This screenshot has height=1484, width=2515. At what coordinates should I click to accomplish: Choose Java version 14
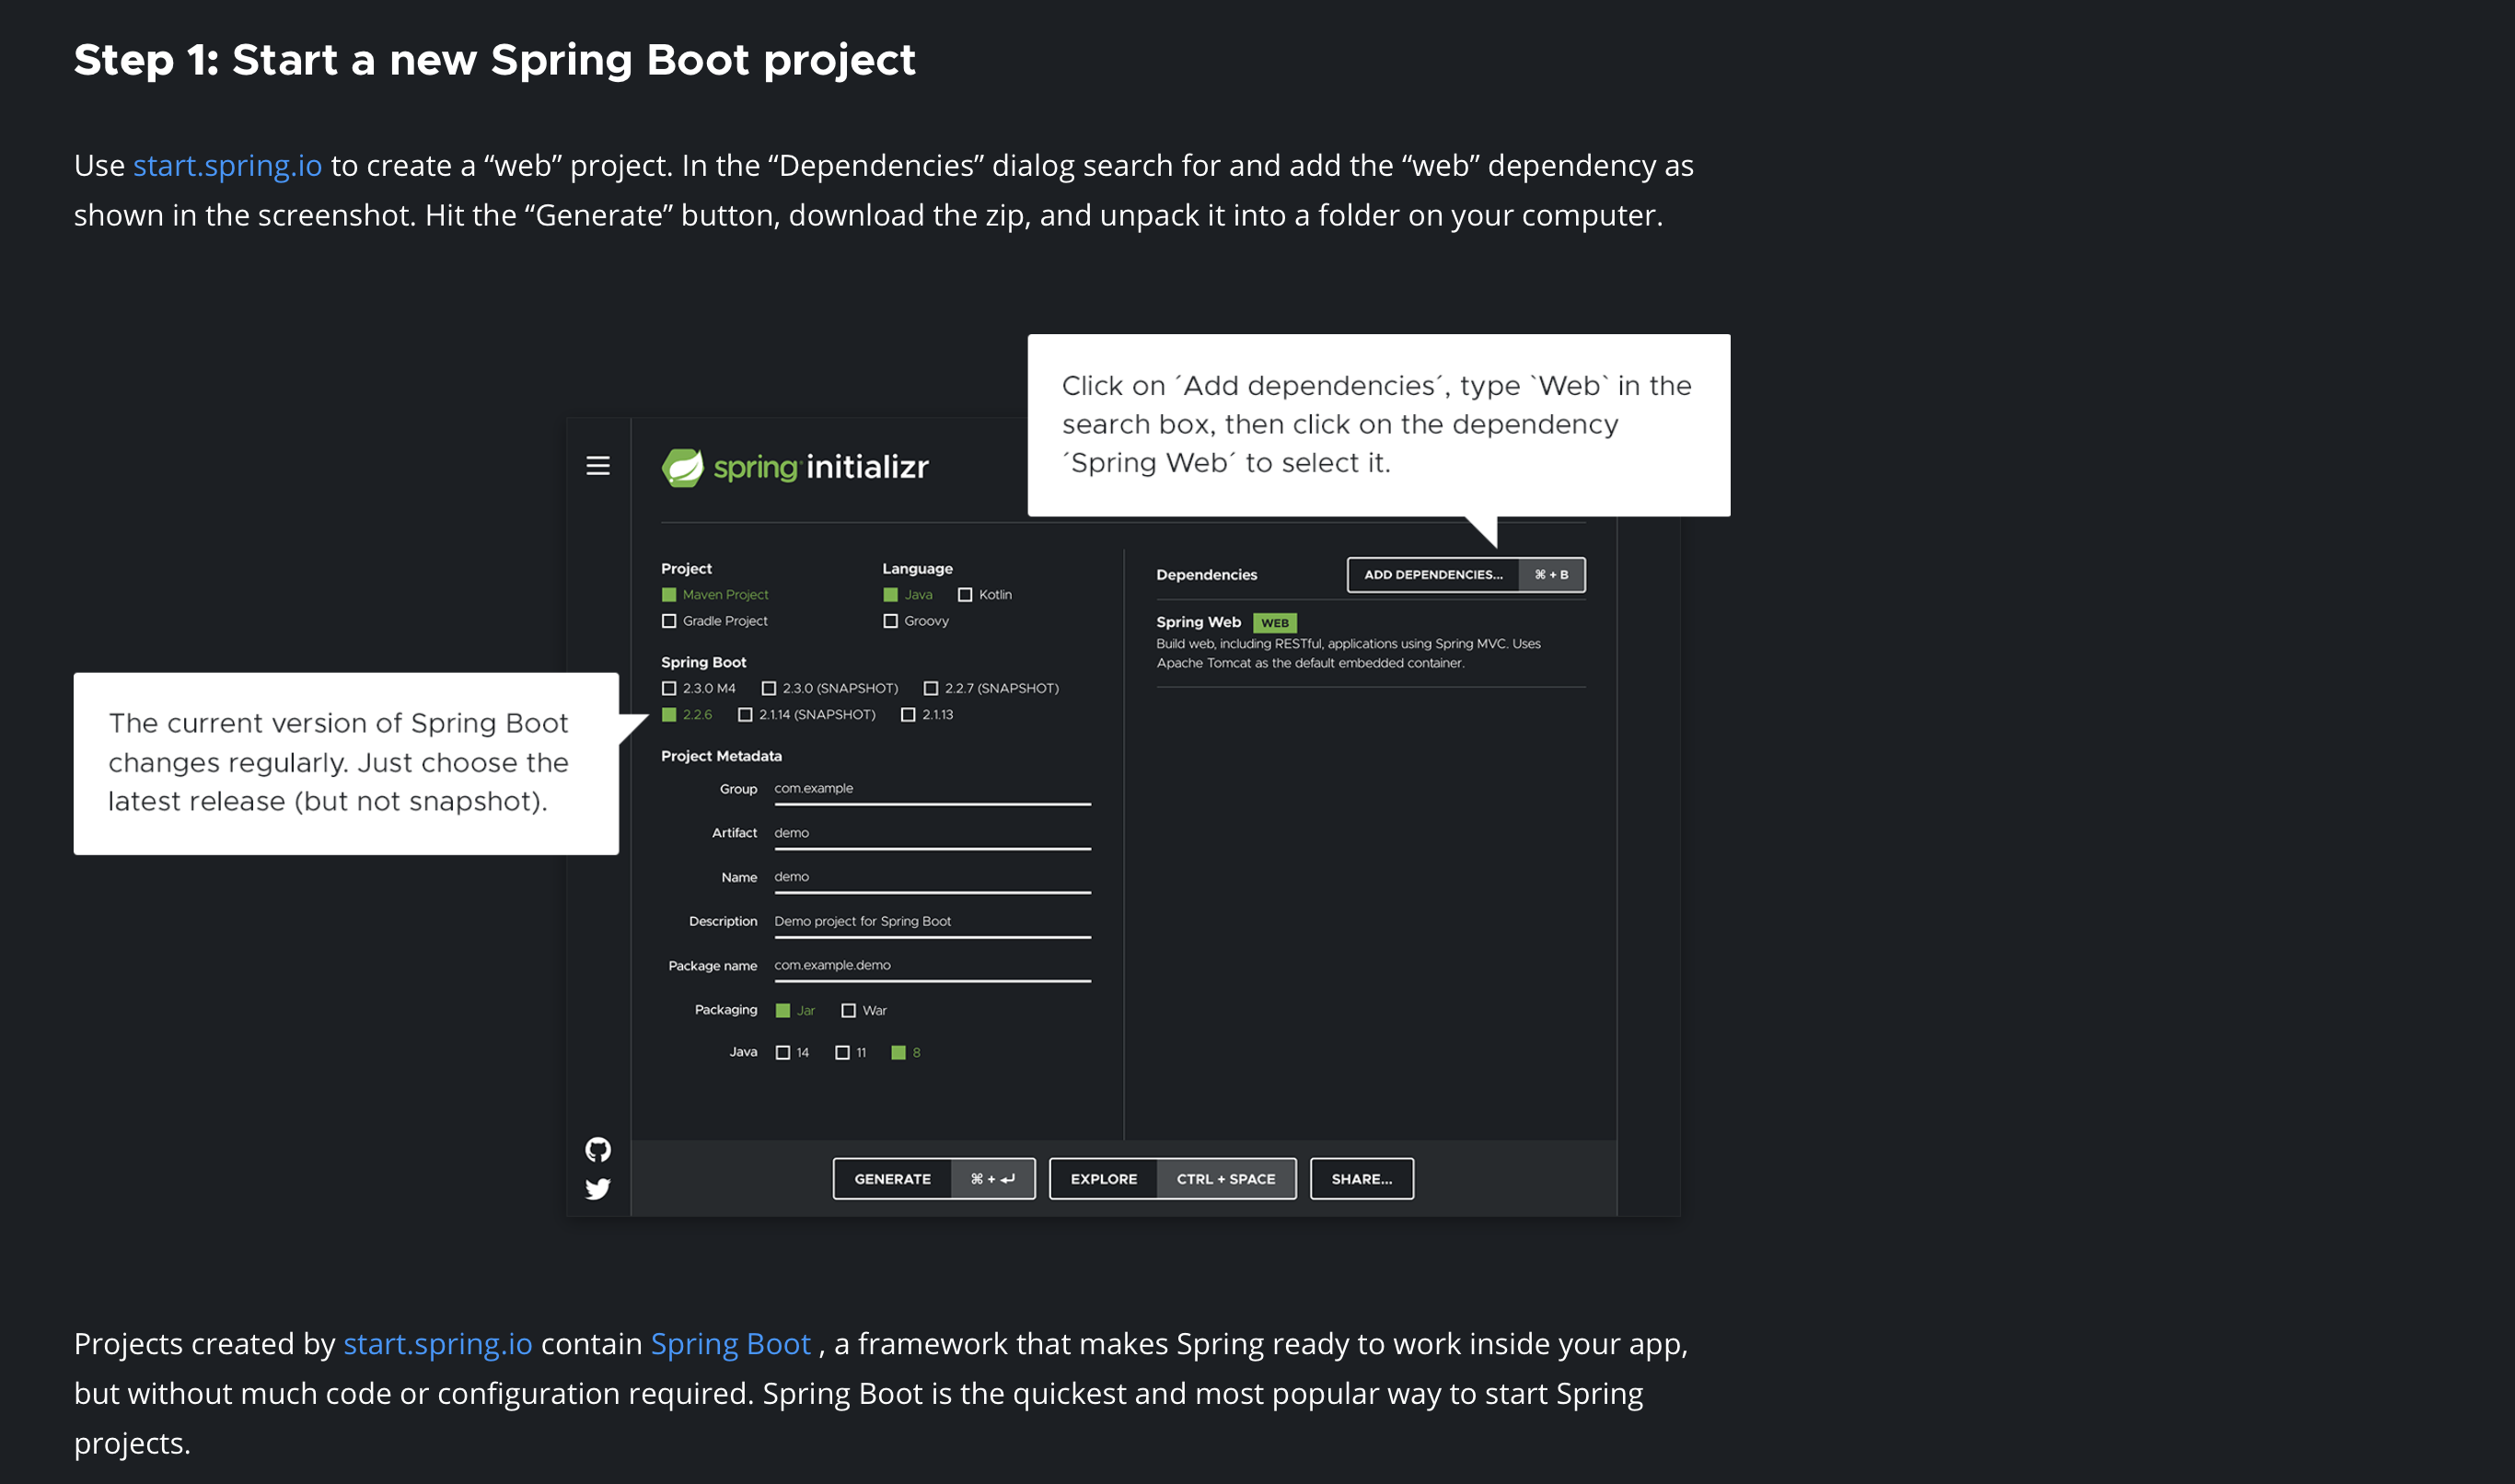tap(783, 1053)
